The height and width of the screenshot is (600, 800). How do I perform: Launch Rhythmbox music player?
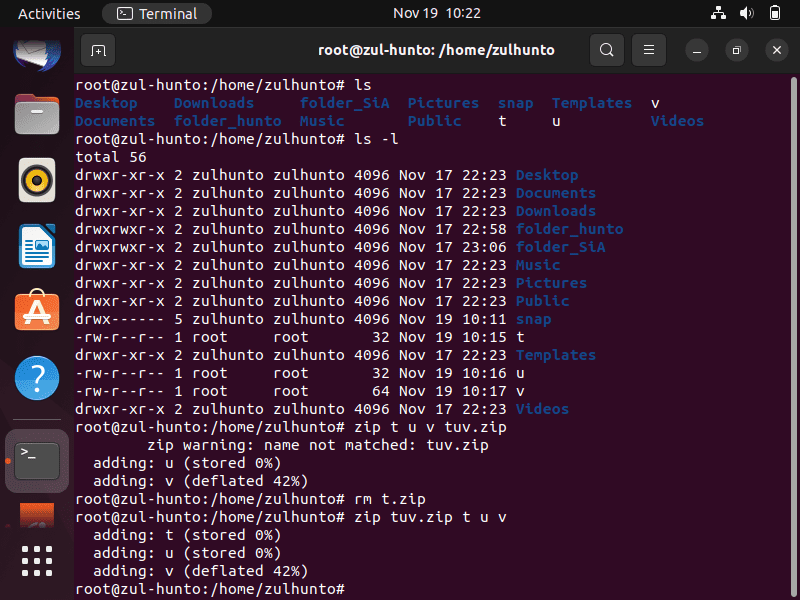[x=37, y=180]
